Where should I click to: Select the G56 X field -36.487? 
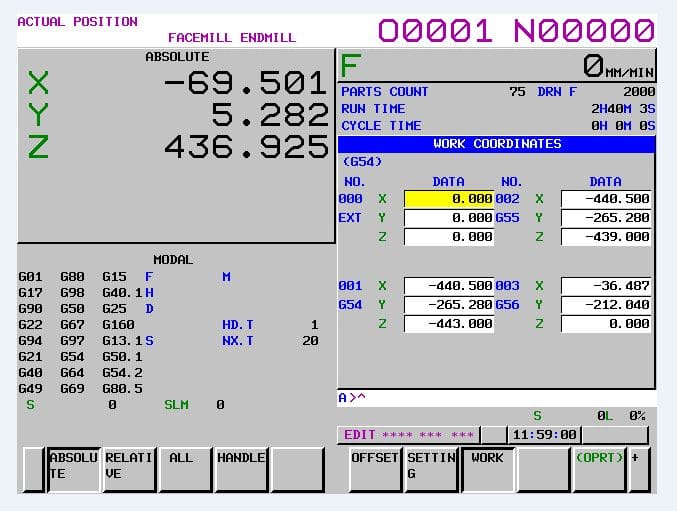pos(606,286)
